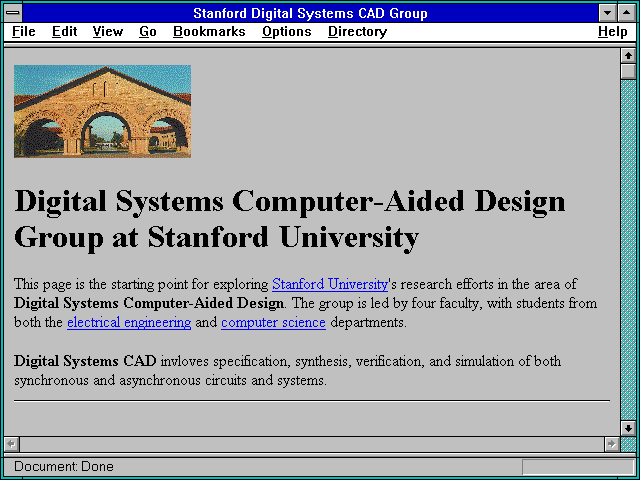
Task: Maximize the window with the up-arrow button
Action: coord(627,13)
